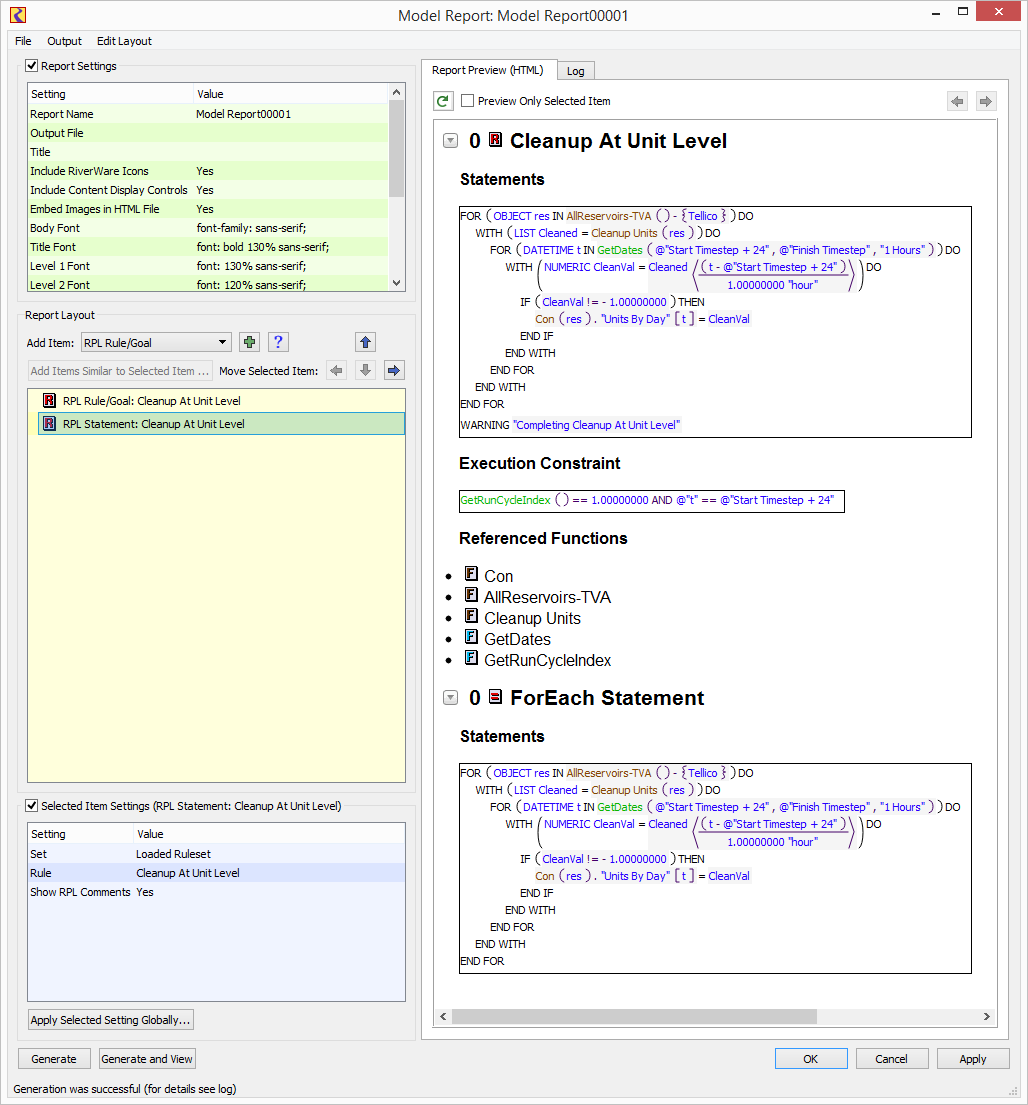Screen dimensions: 1028x1105
Task: Click the green plus Add Item icon
Action: (x=249, y=342)
